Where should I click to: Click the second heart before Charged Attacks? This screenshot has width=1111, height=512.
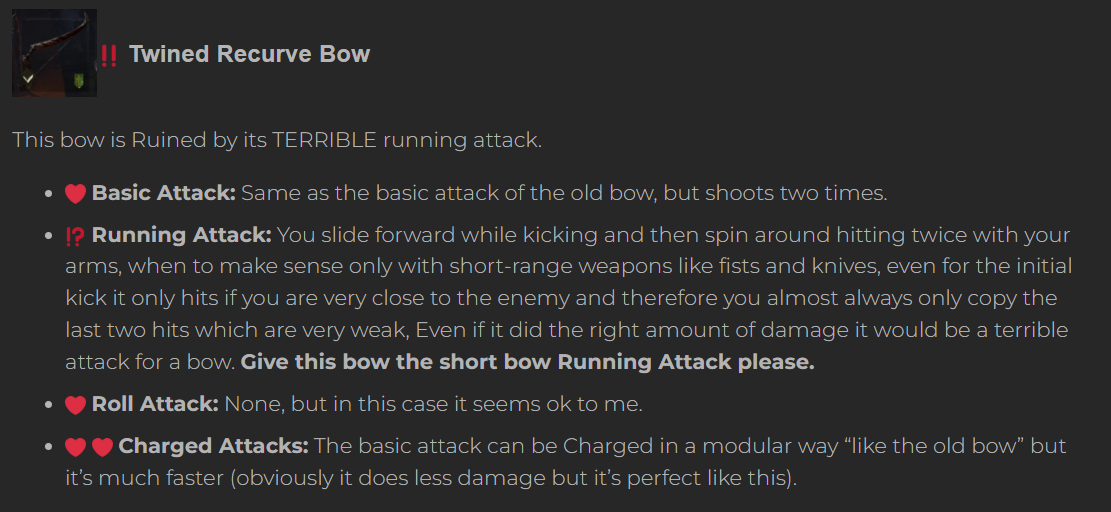coord(102,446)
